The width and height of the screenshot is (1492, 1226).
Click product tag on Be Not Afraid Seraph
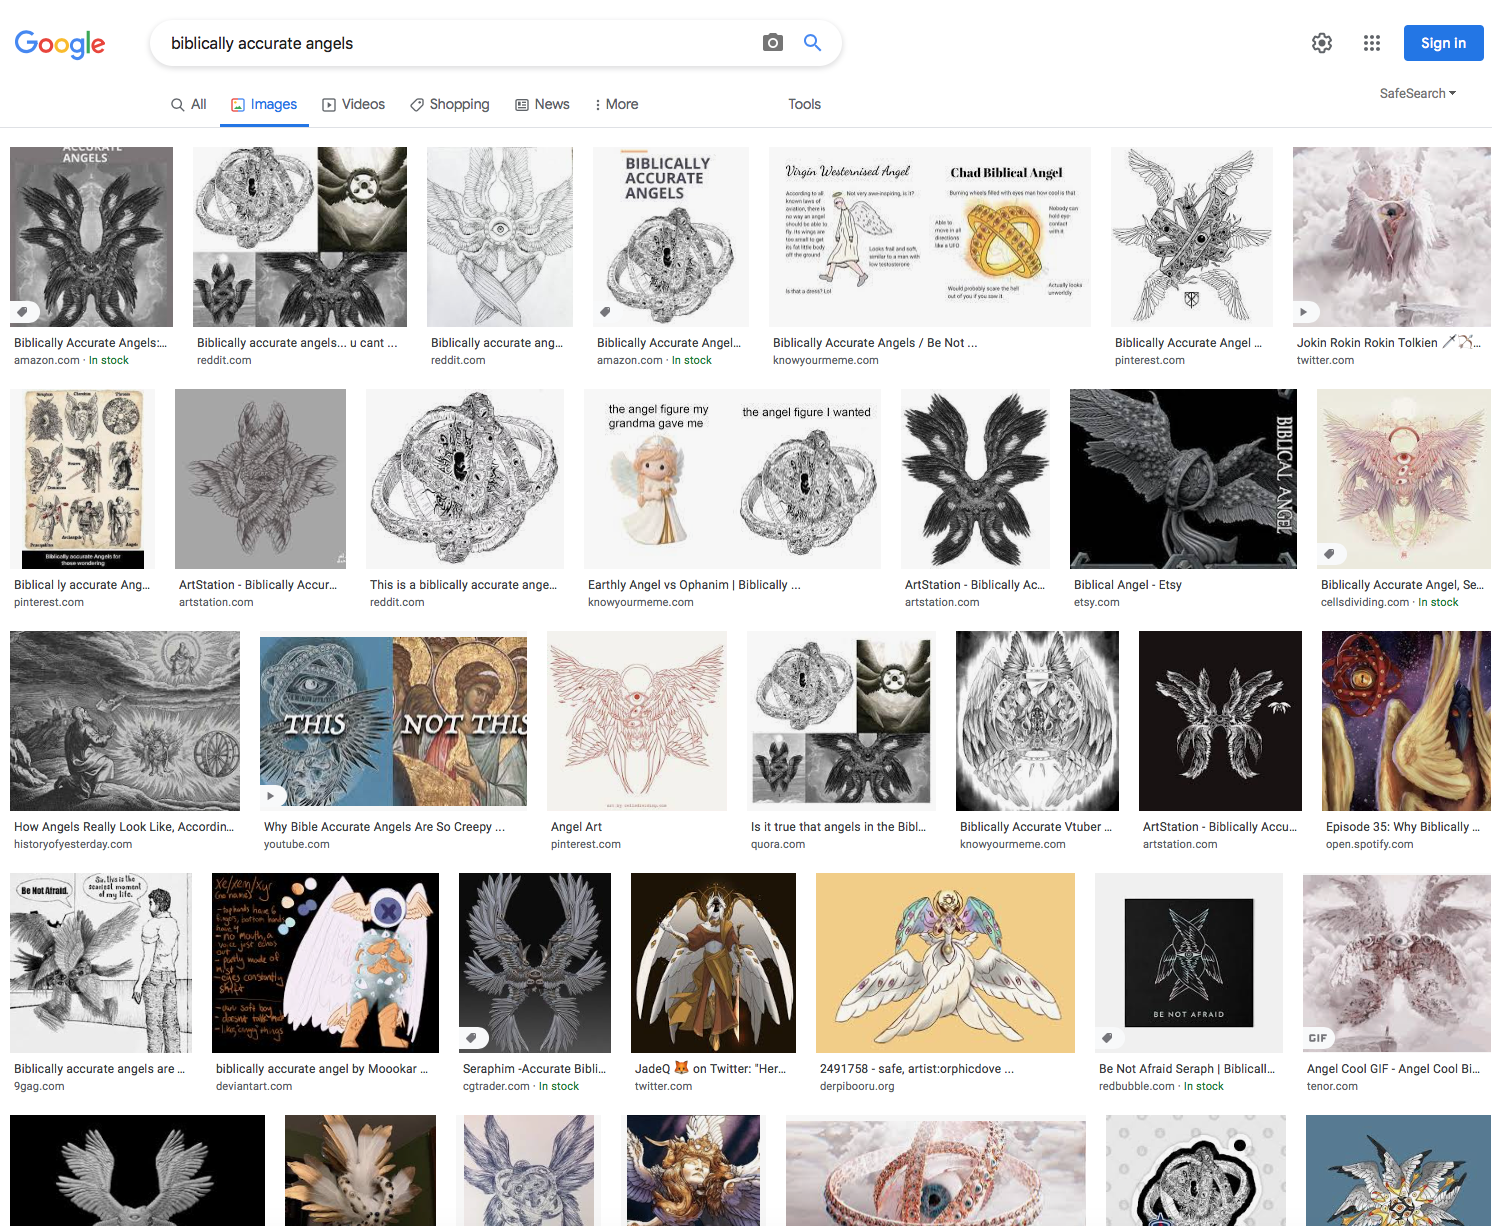(1108, 1038)
